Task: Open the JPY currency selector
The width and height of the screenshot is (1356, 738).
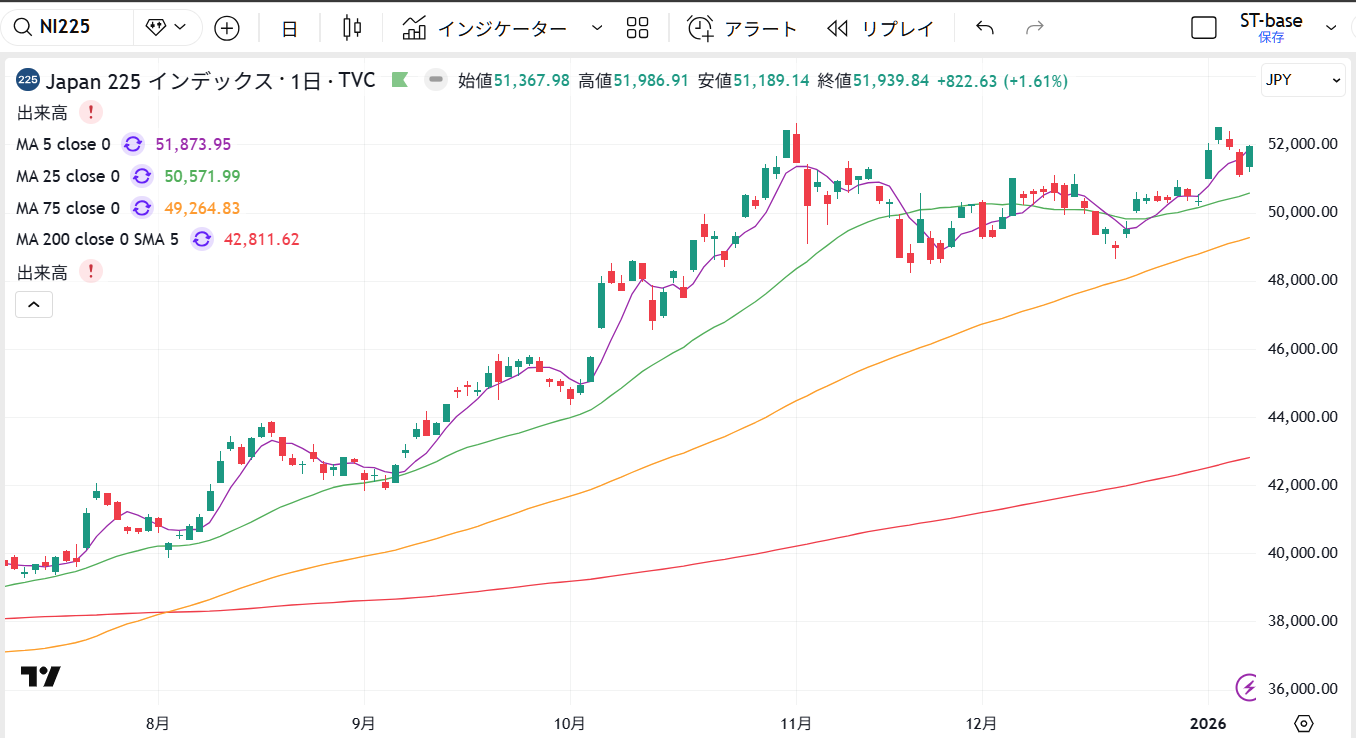Action: (1303, 80)
